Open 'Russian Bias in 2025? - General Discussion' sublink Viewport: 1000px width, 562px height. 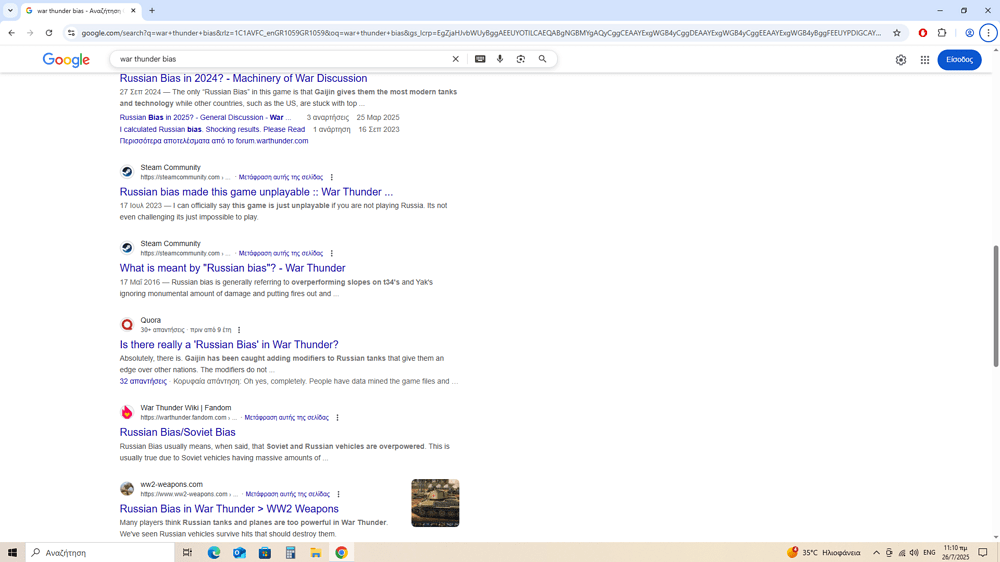[x=205, y=117]
